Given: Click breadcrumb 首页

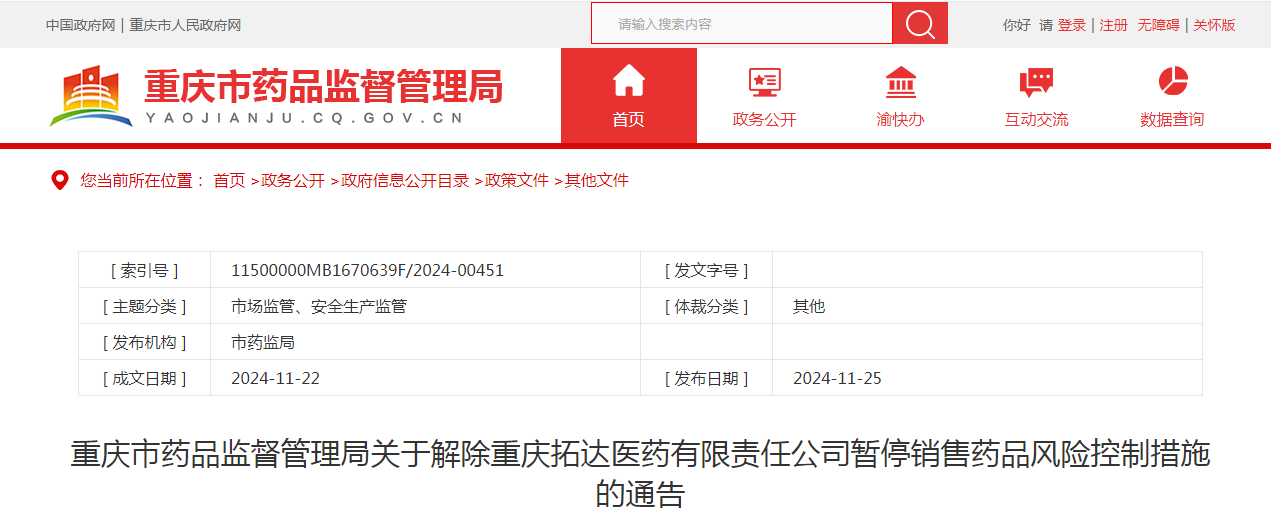Looking at the screenshot, I should (229, 181).
